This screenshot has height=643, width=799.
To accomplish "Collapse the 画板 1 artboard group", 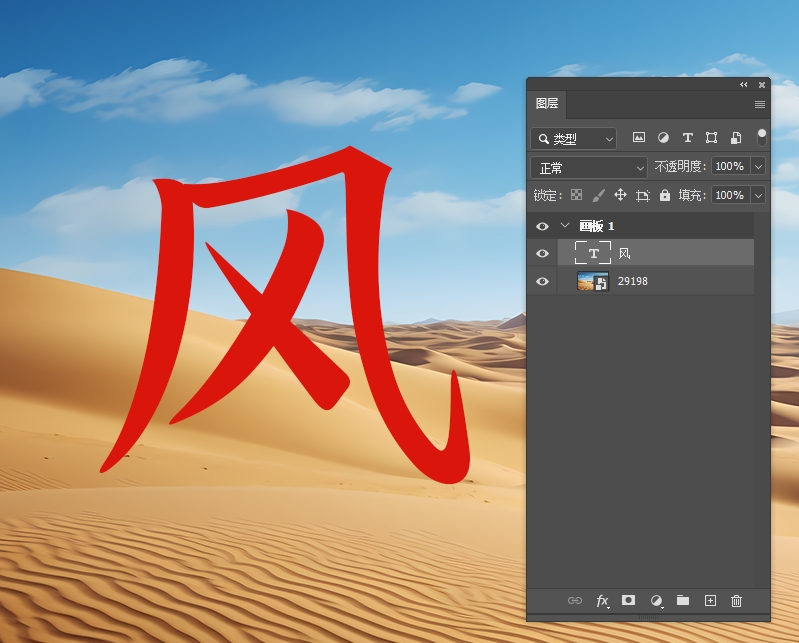I will click(565, 225).
